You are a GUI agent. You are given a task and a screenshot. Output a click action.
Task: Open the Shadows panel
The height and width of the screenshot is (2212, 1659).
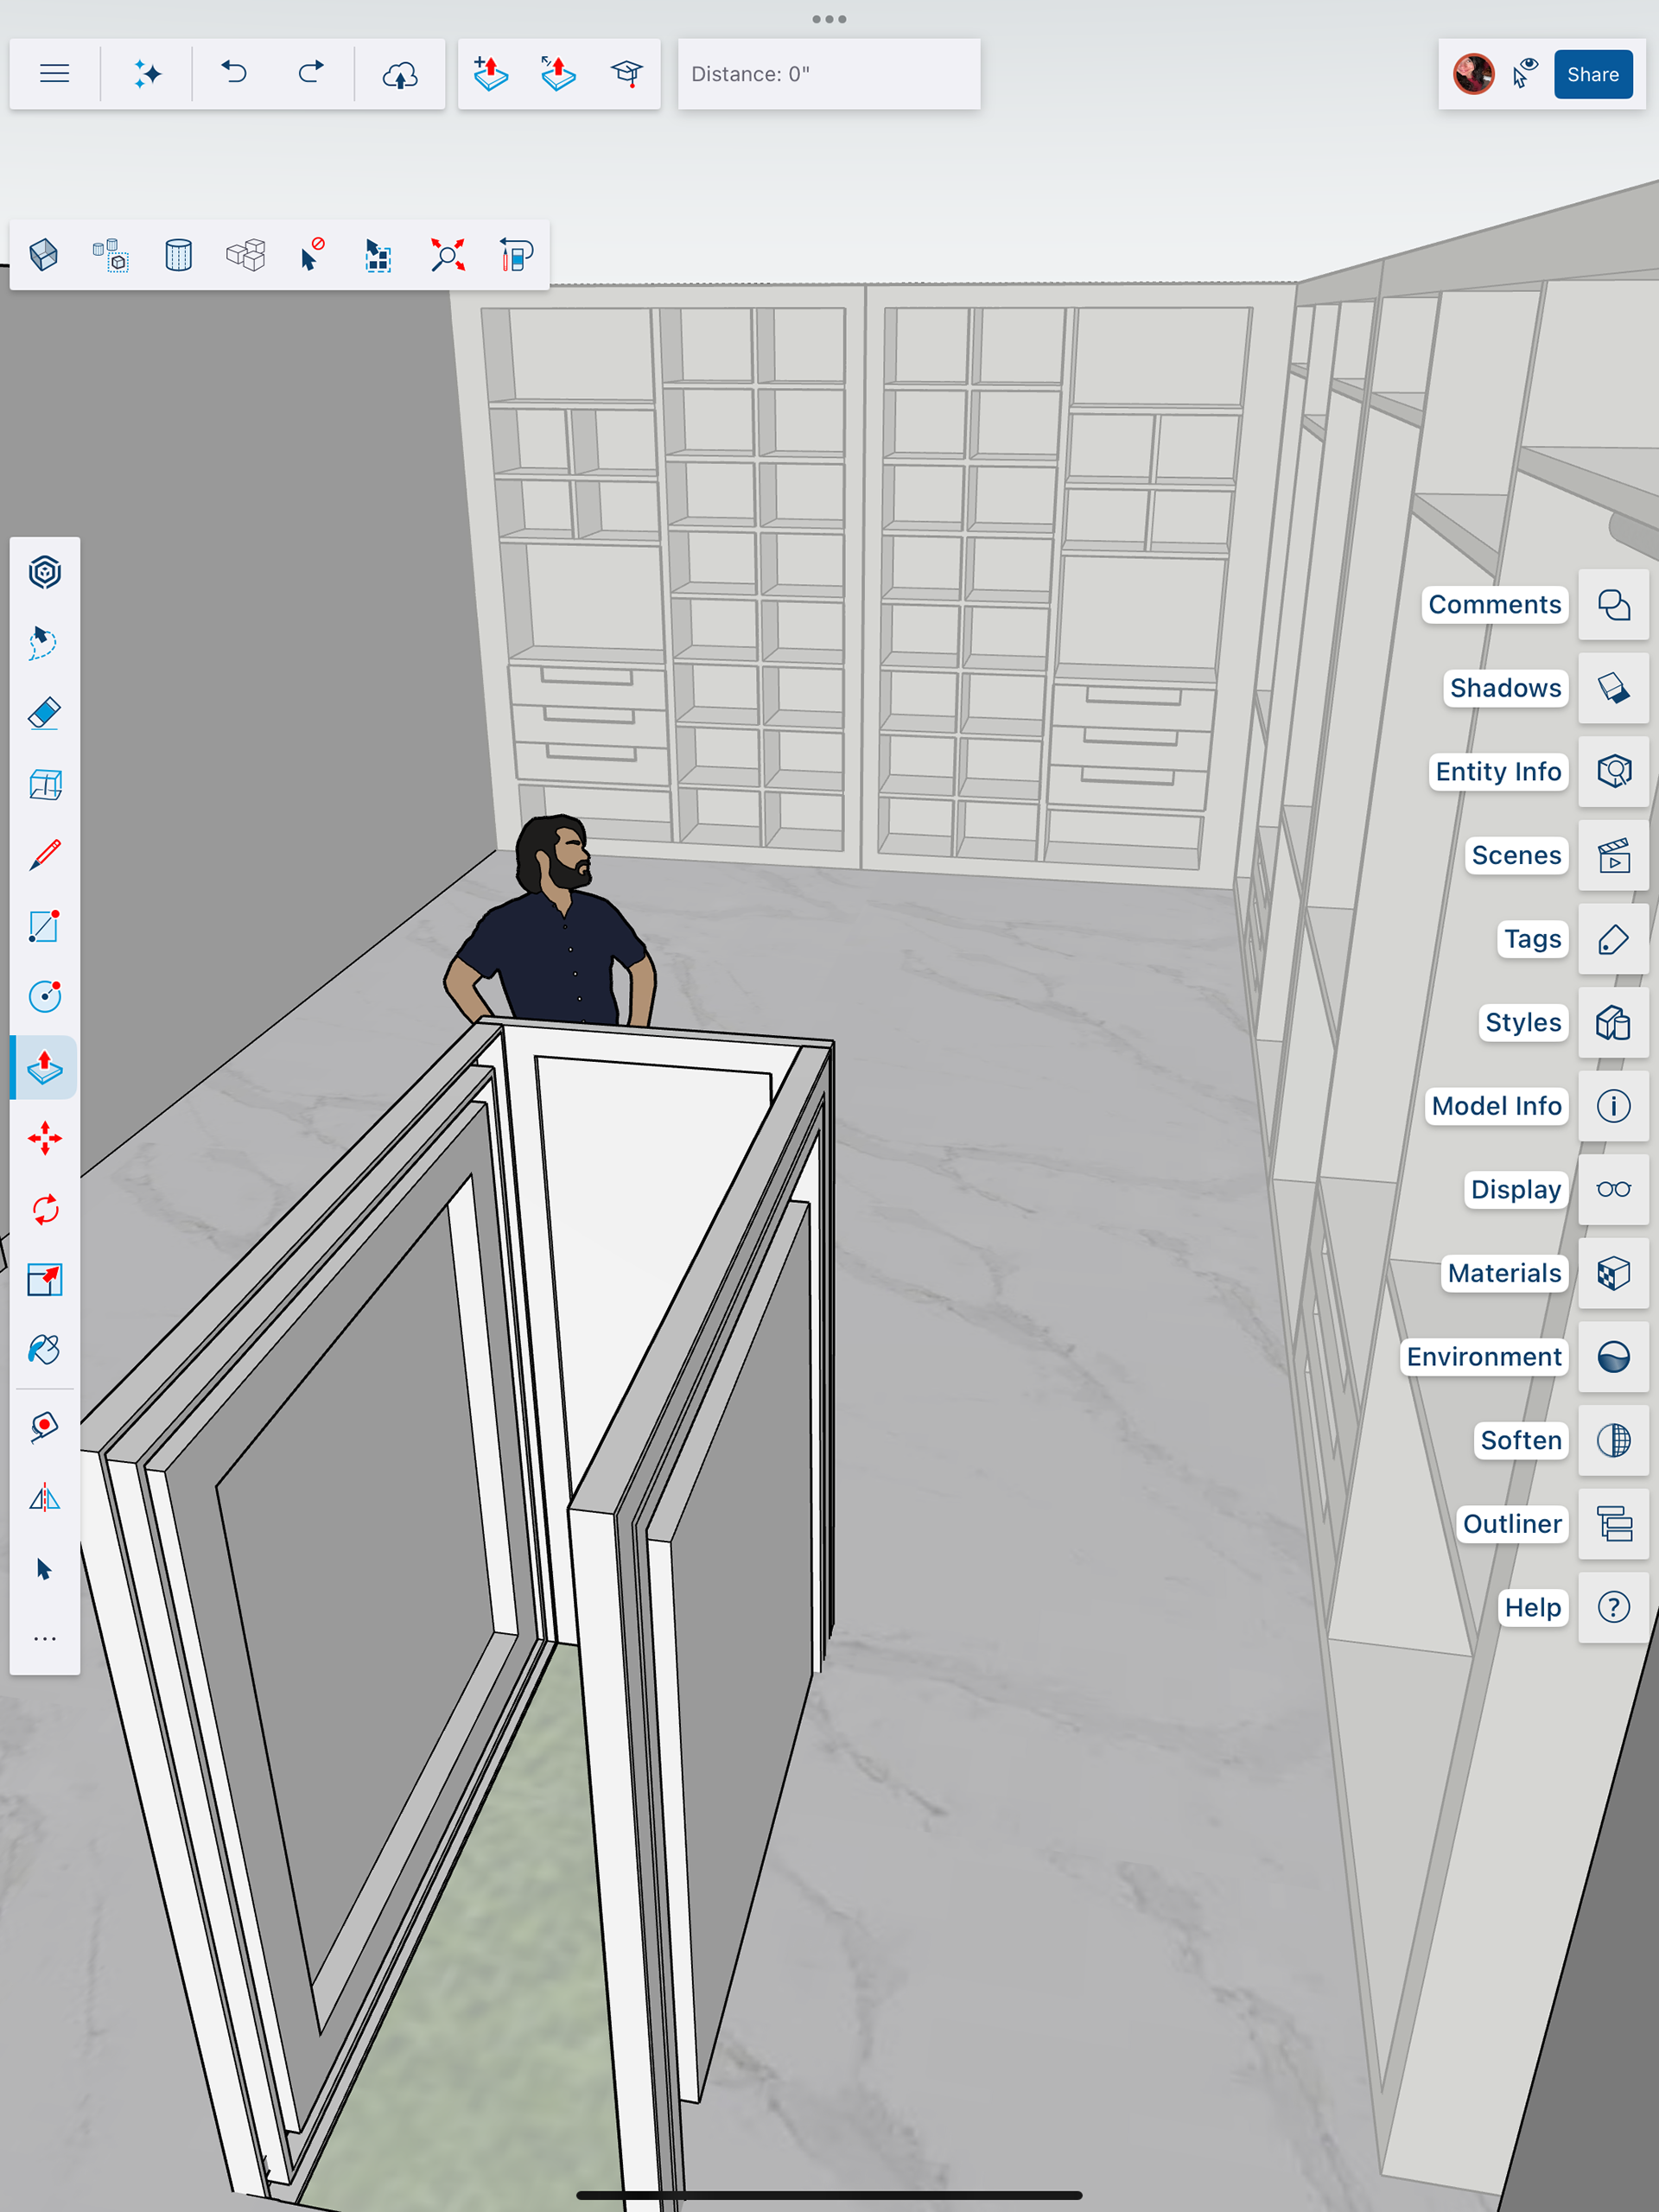click(x=1613, y=688)
